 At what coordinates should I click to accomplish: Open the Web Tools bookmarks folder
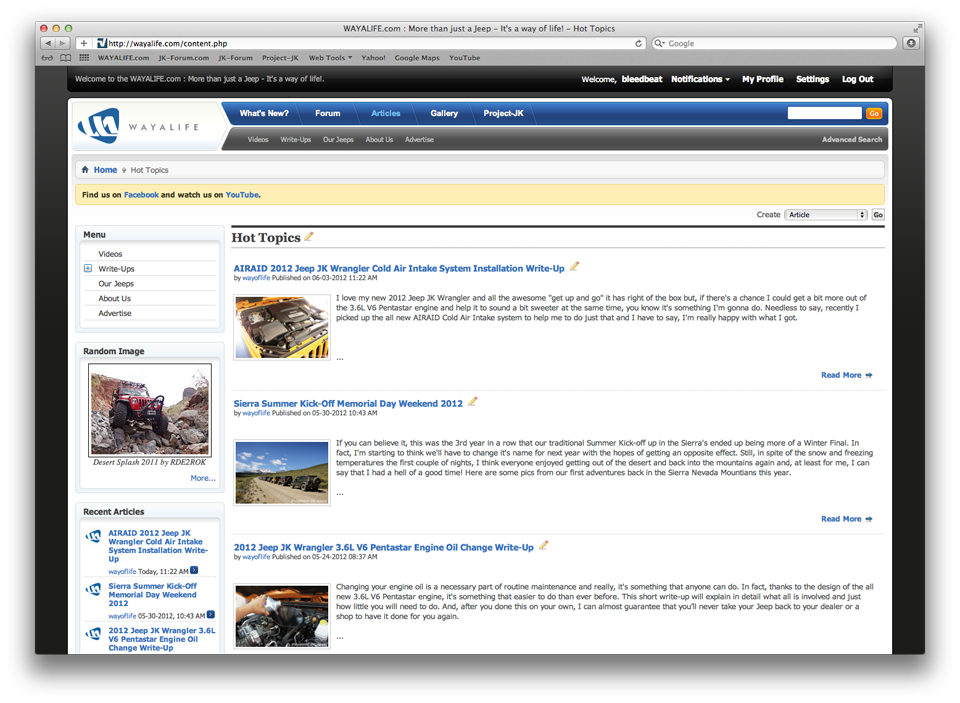330,58
